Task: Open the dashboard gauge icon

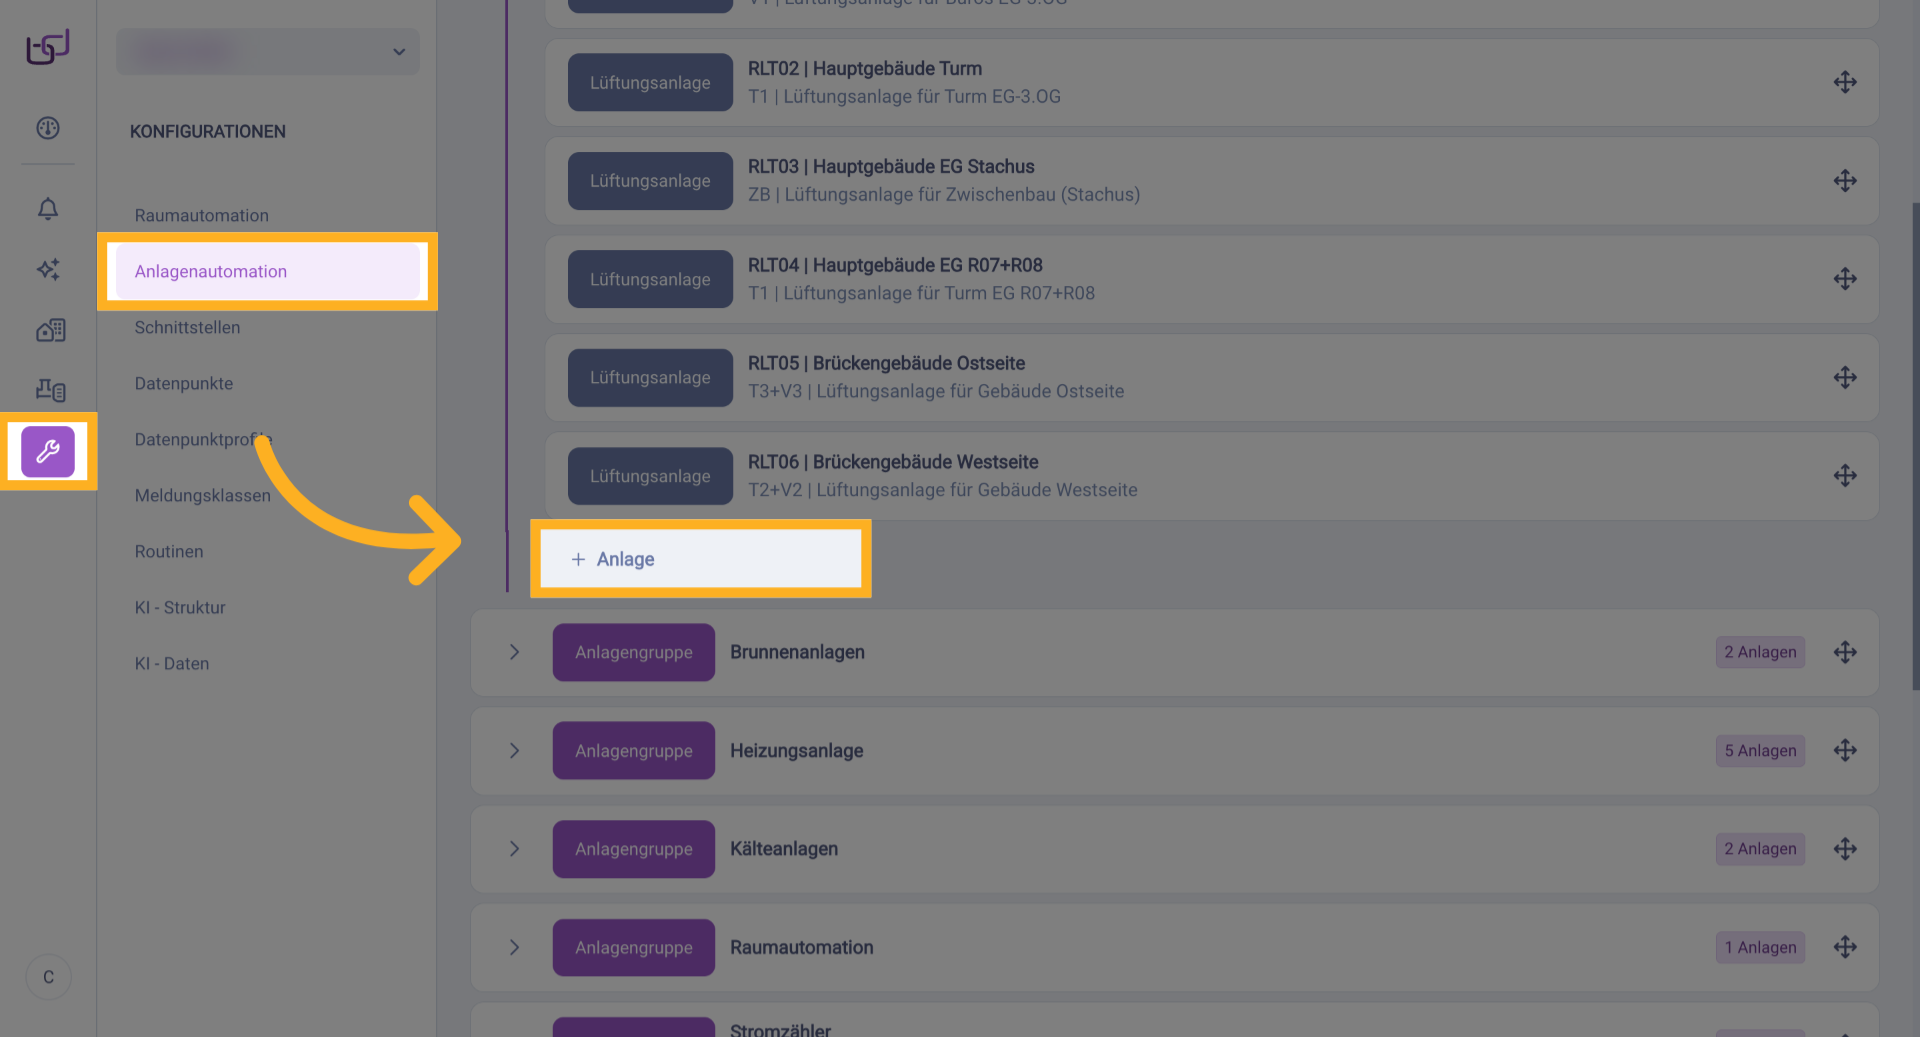Action: point(48,128)
